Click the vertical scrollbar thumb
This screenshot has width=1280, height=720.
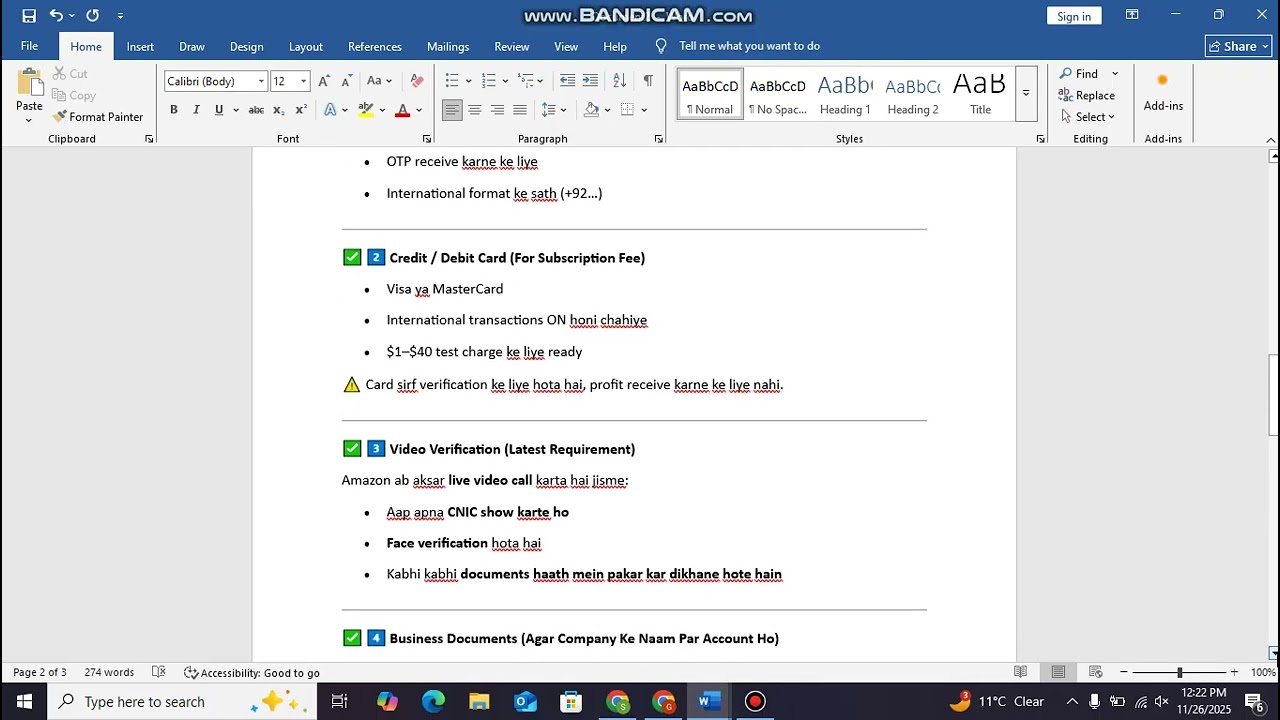(1273, 394)
